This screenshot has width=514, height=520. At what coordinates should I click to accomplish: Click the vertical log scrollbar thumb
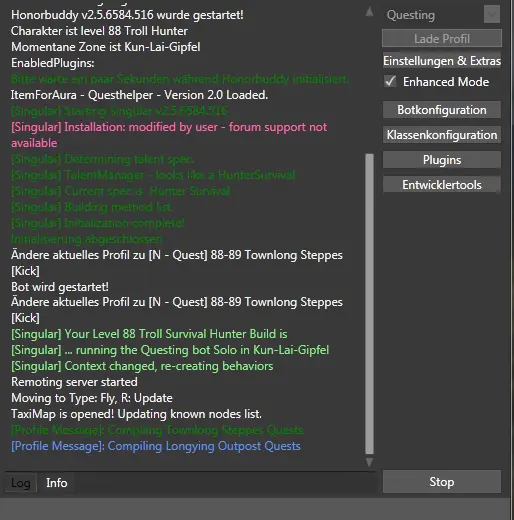(x=369, y=304)
